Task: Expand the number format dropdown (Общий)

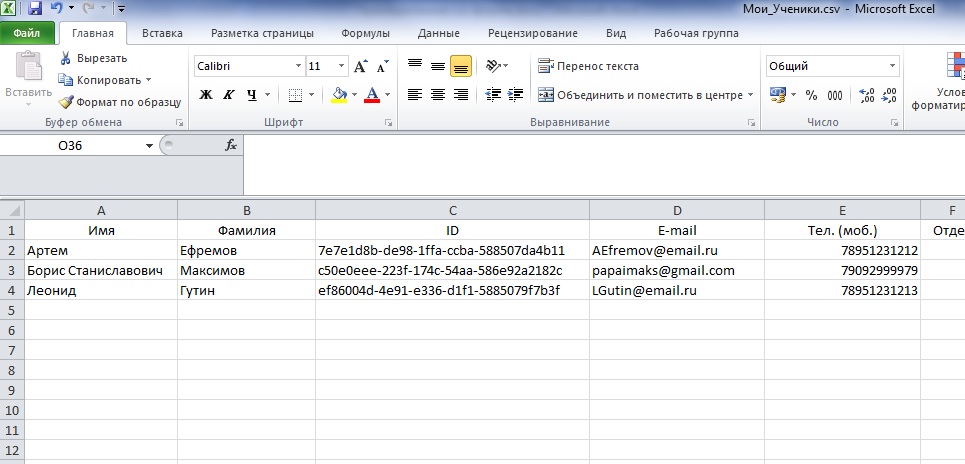Action: [893, 66]
